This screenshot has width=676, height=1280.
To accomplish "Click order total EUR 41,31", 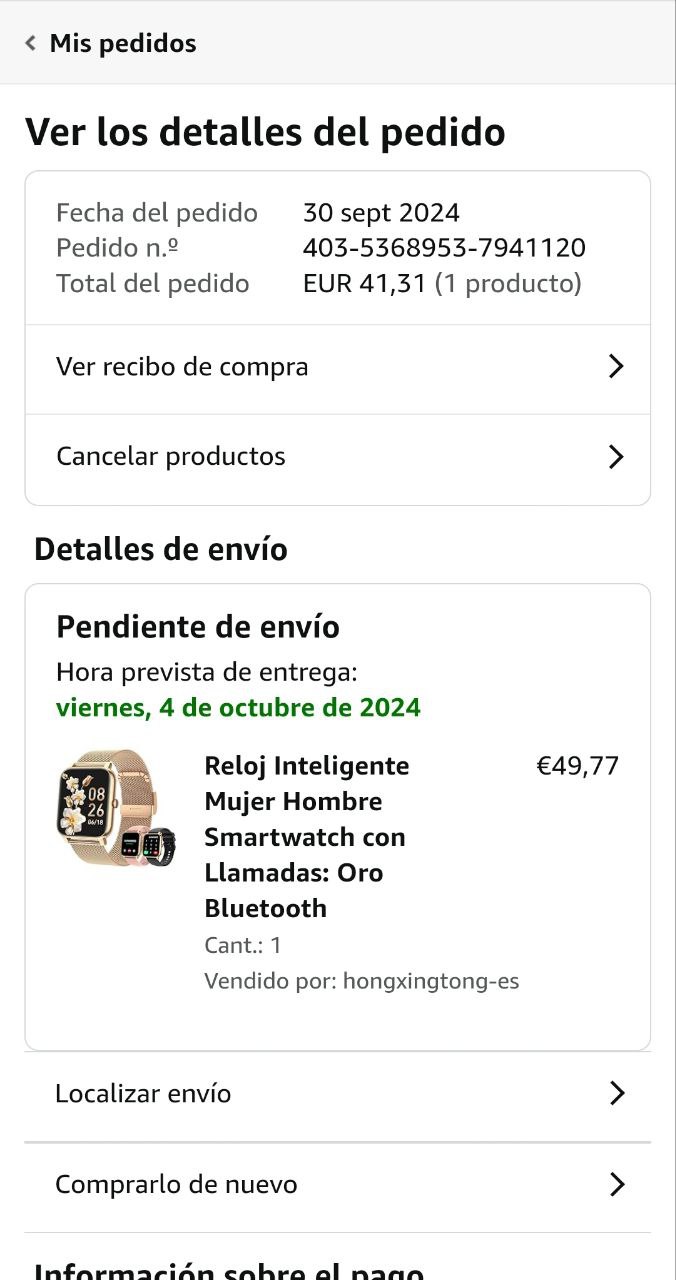I will pyautogui.click(x=365, y=284).
